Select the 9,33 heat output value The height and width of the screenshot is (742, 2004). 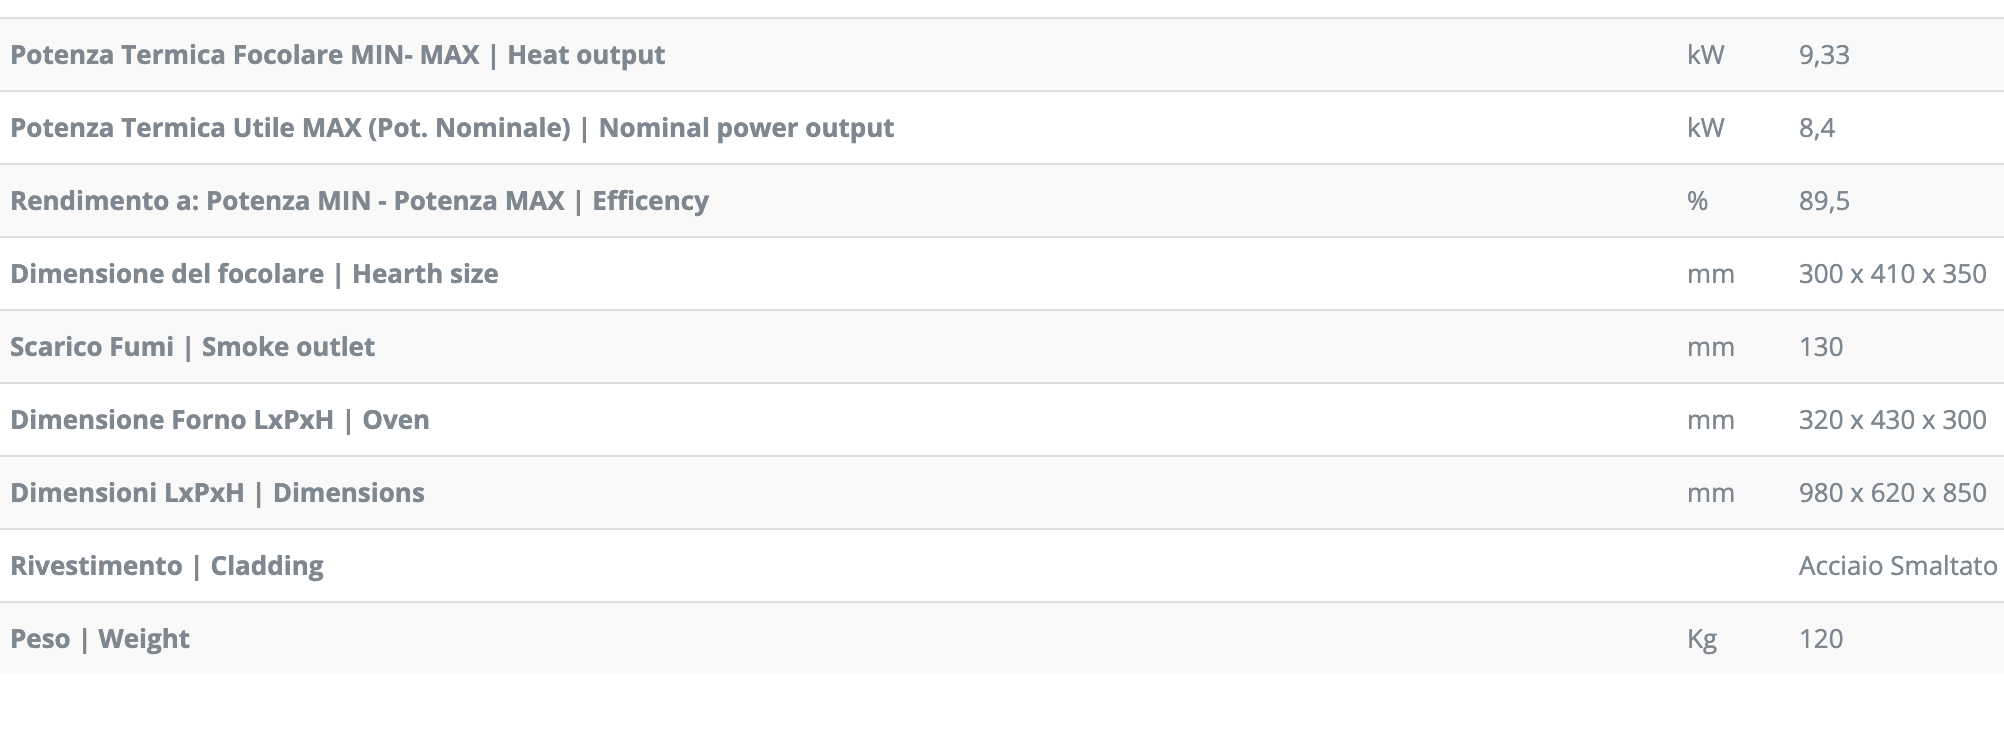click(1824, 55)
